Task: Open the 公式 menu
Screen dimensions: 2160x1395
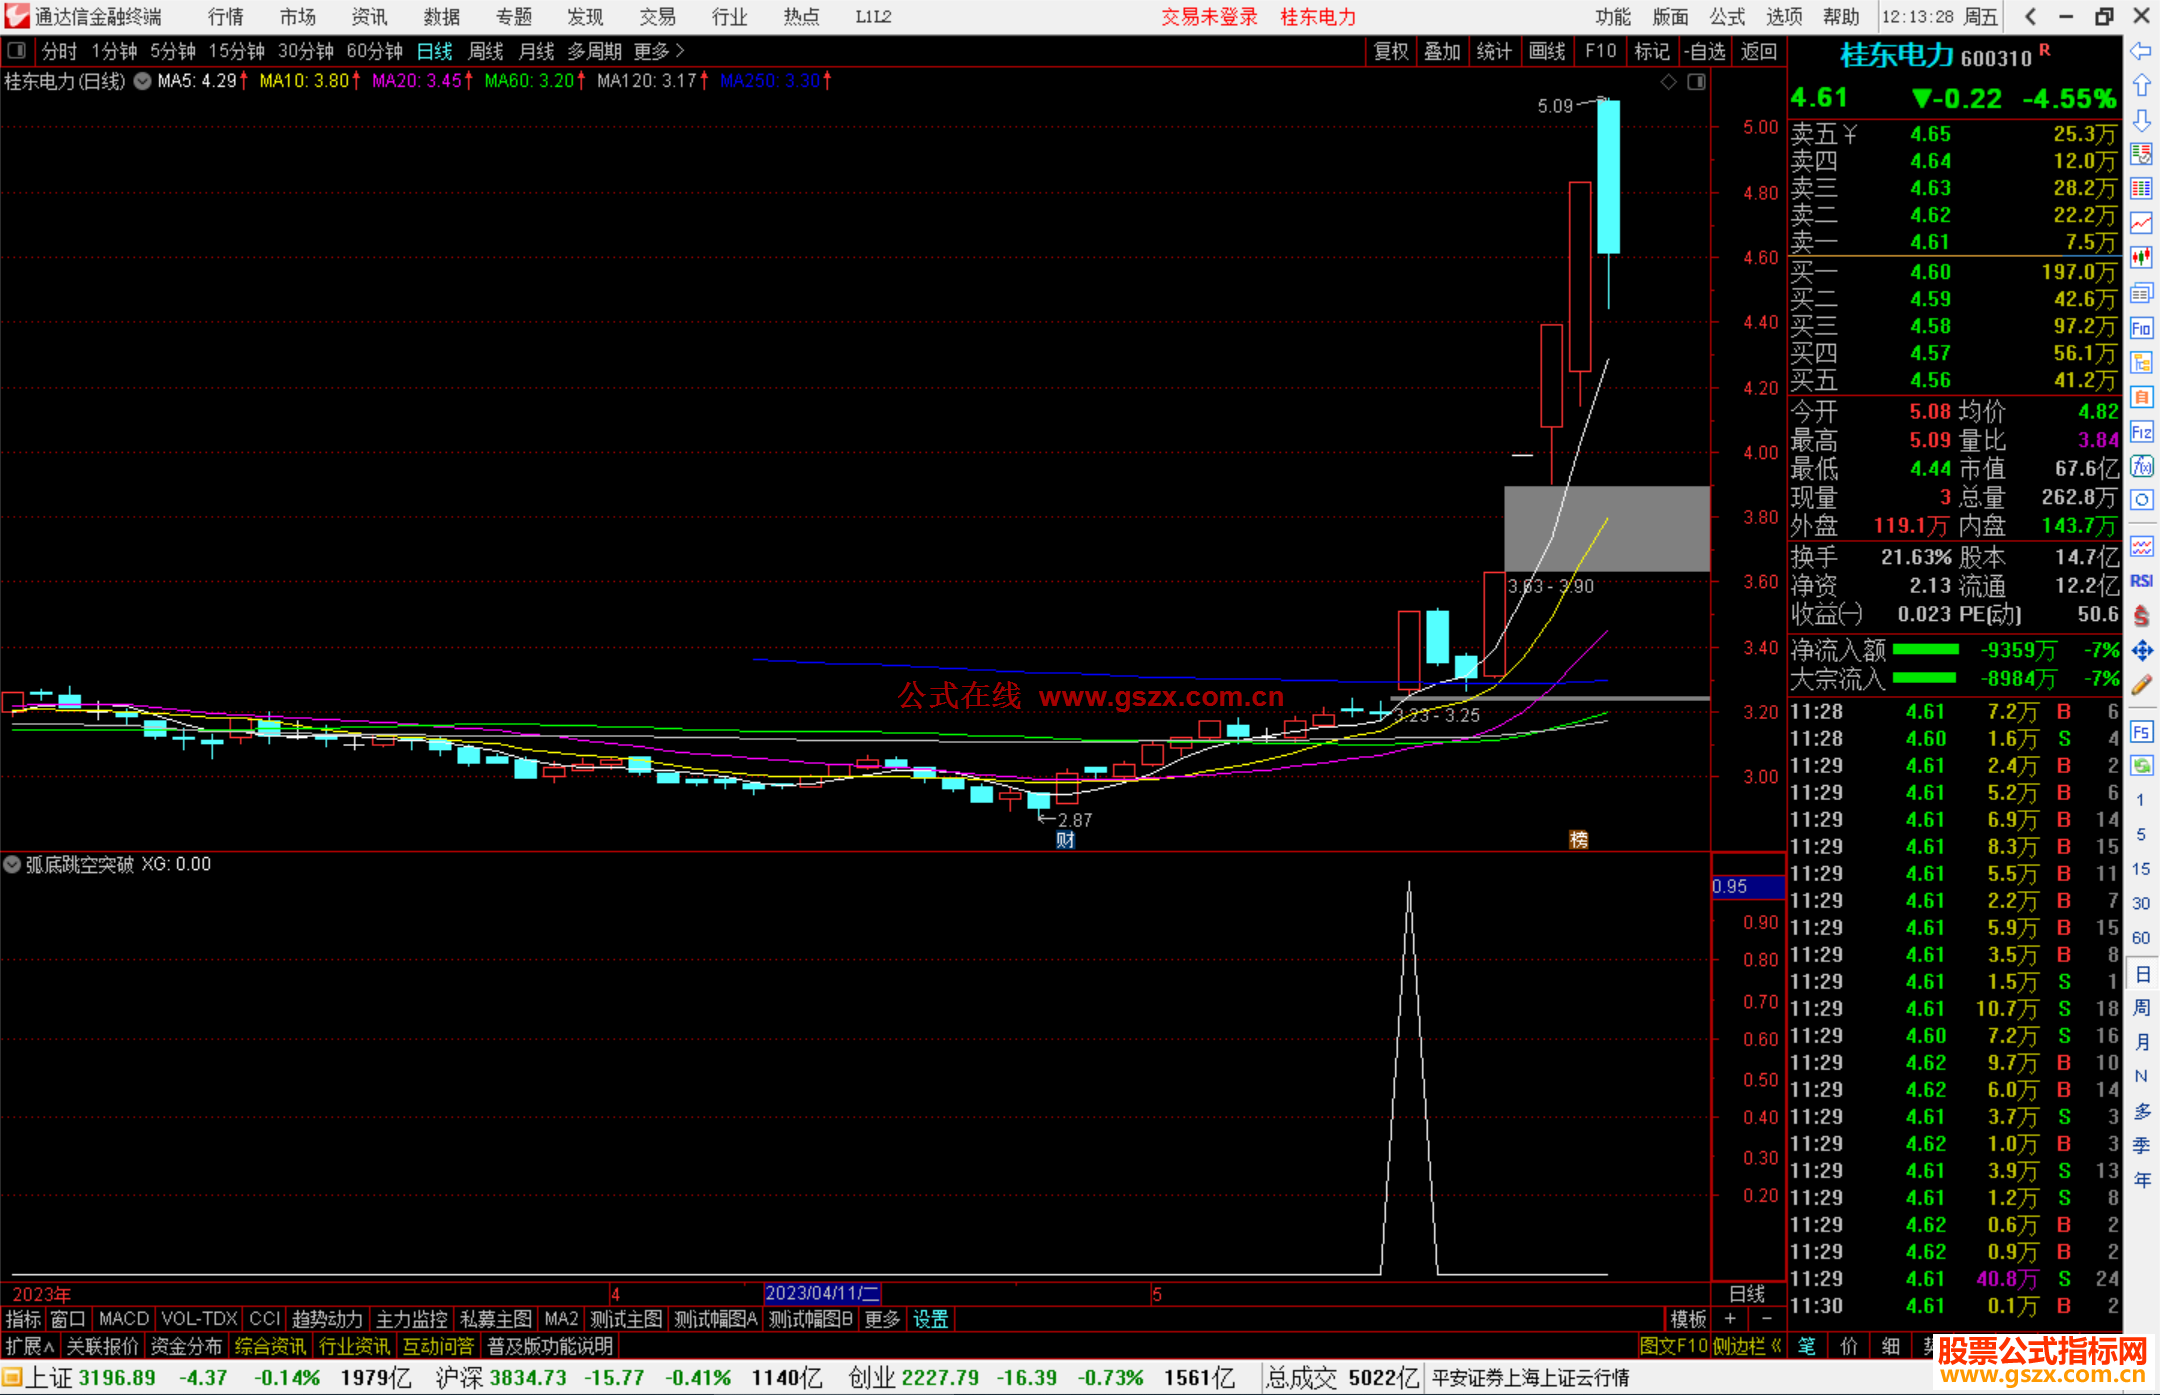Action: coord(1727,17)
